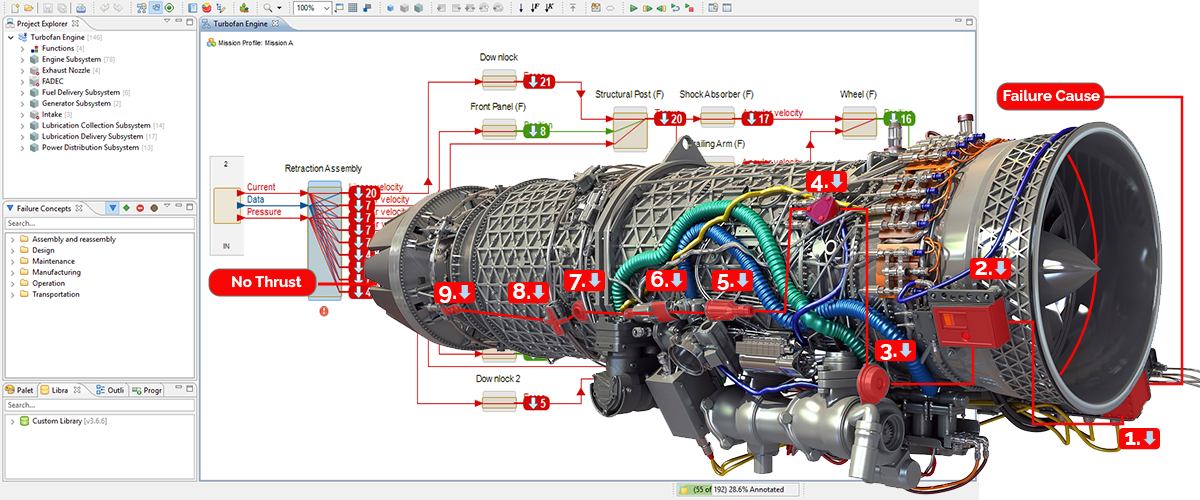1200x500 pixels.
Task: Click the red Stop icon in toolbar
Action: [690, 8]
